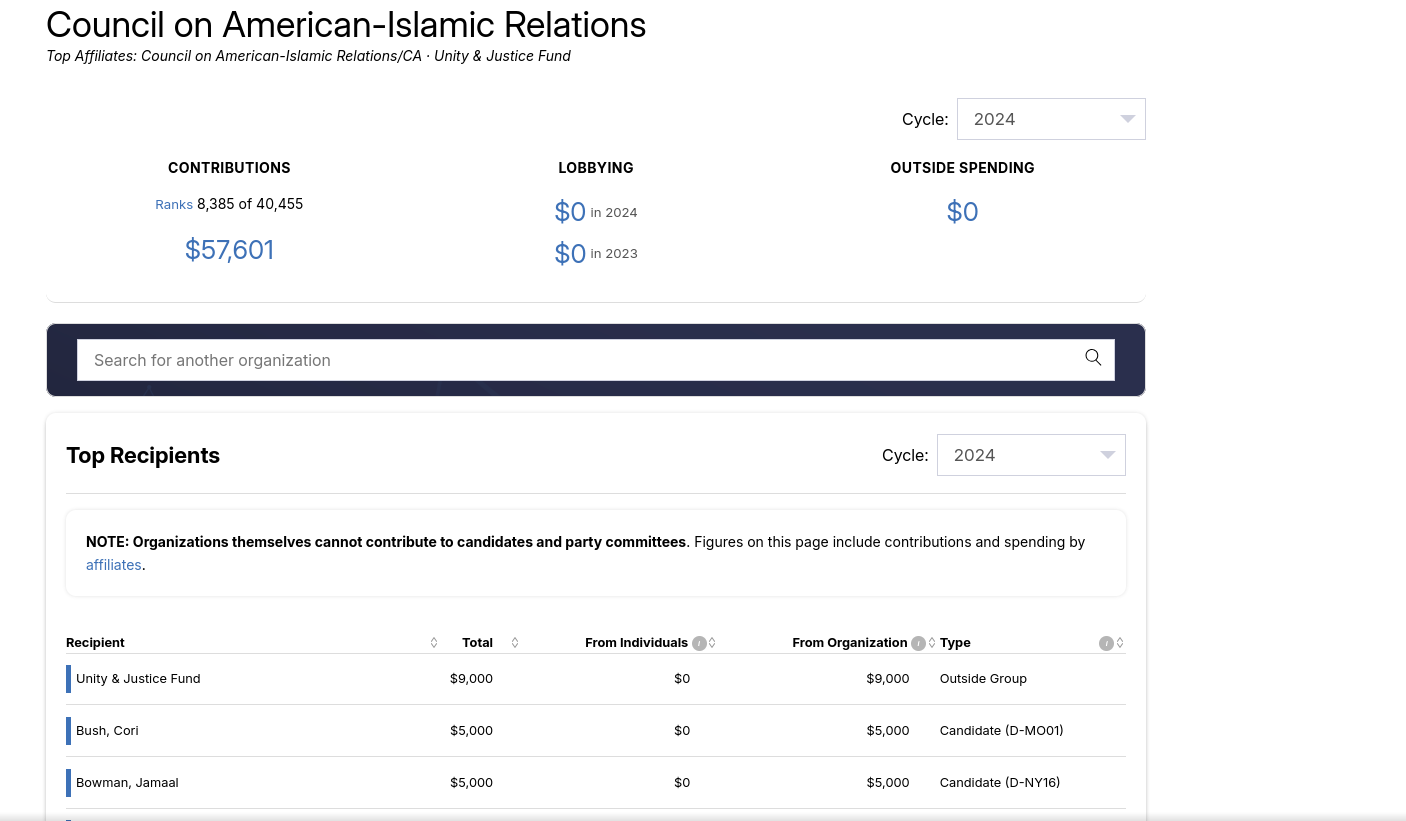Click the search magnifier icon
1406x821 pixels.
1093,358
